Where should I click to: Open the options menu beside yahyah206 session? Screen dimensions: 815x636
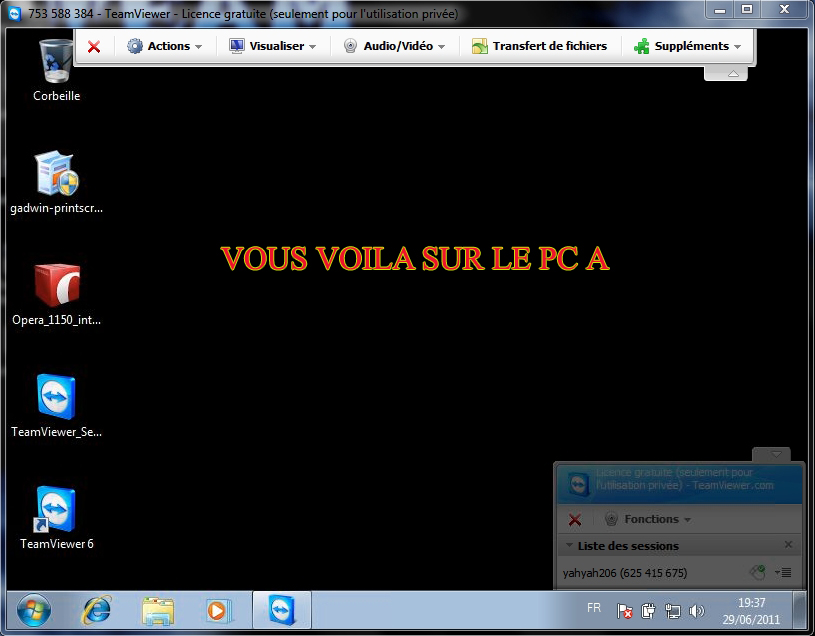coord(783,573)
